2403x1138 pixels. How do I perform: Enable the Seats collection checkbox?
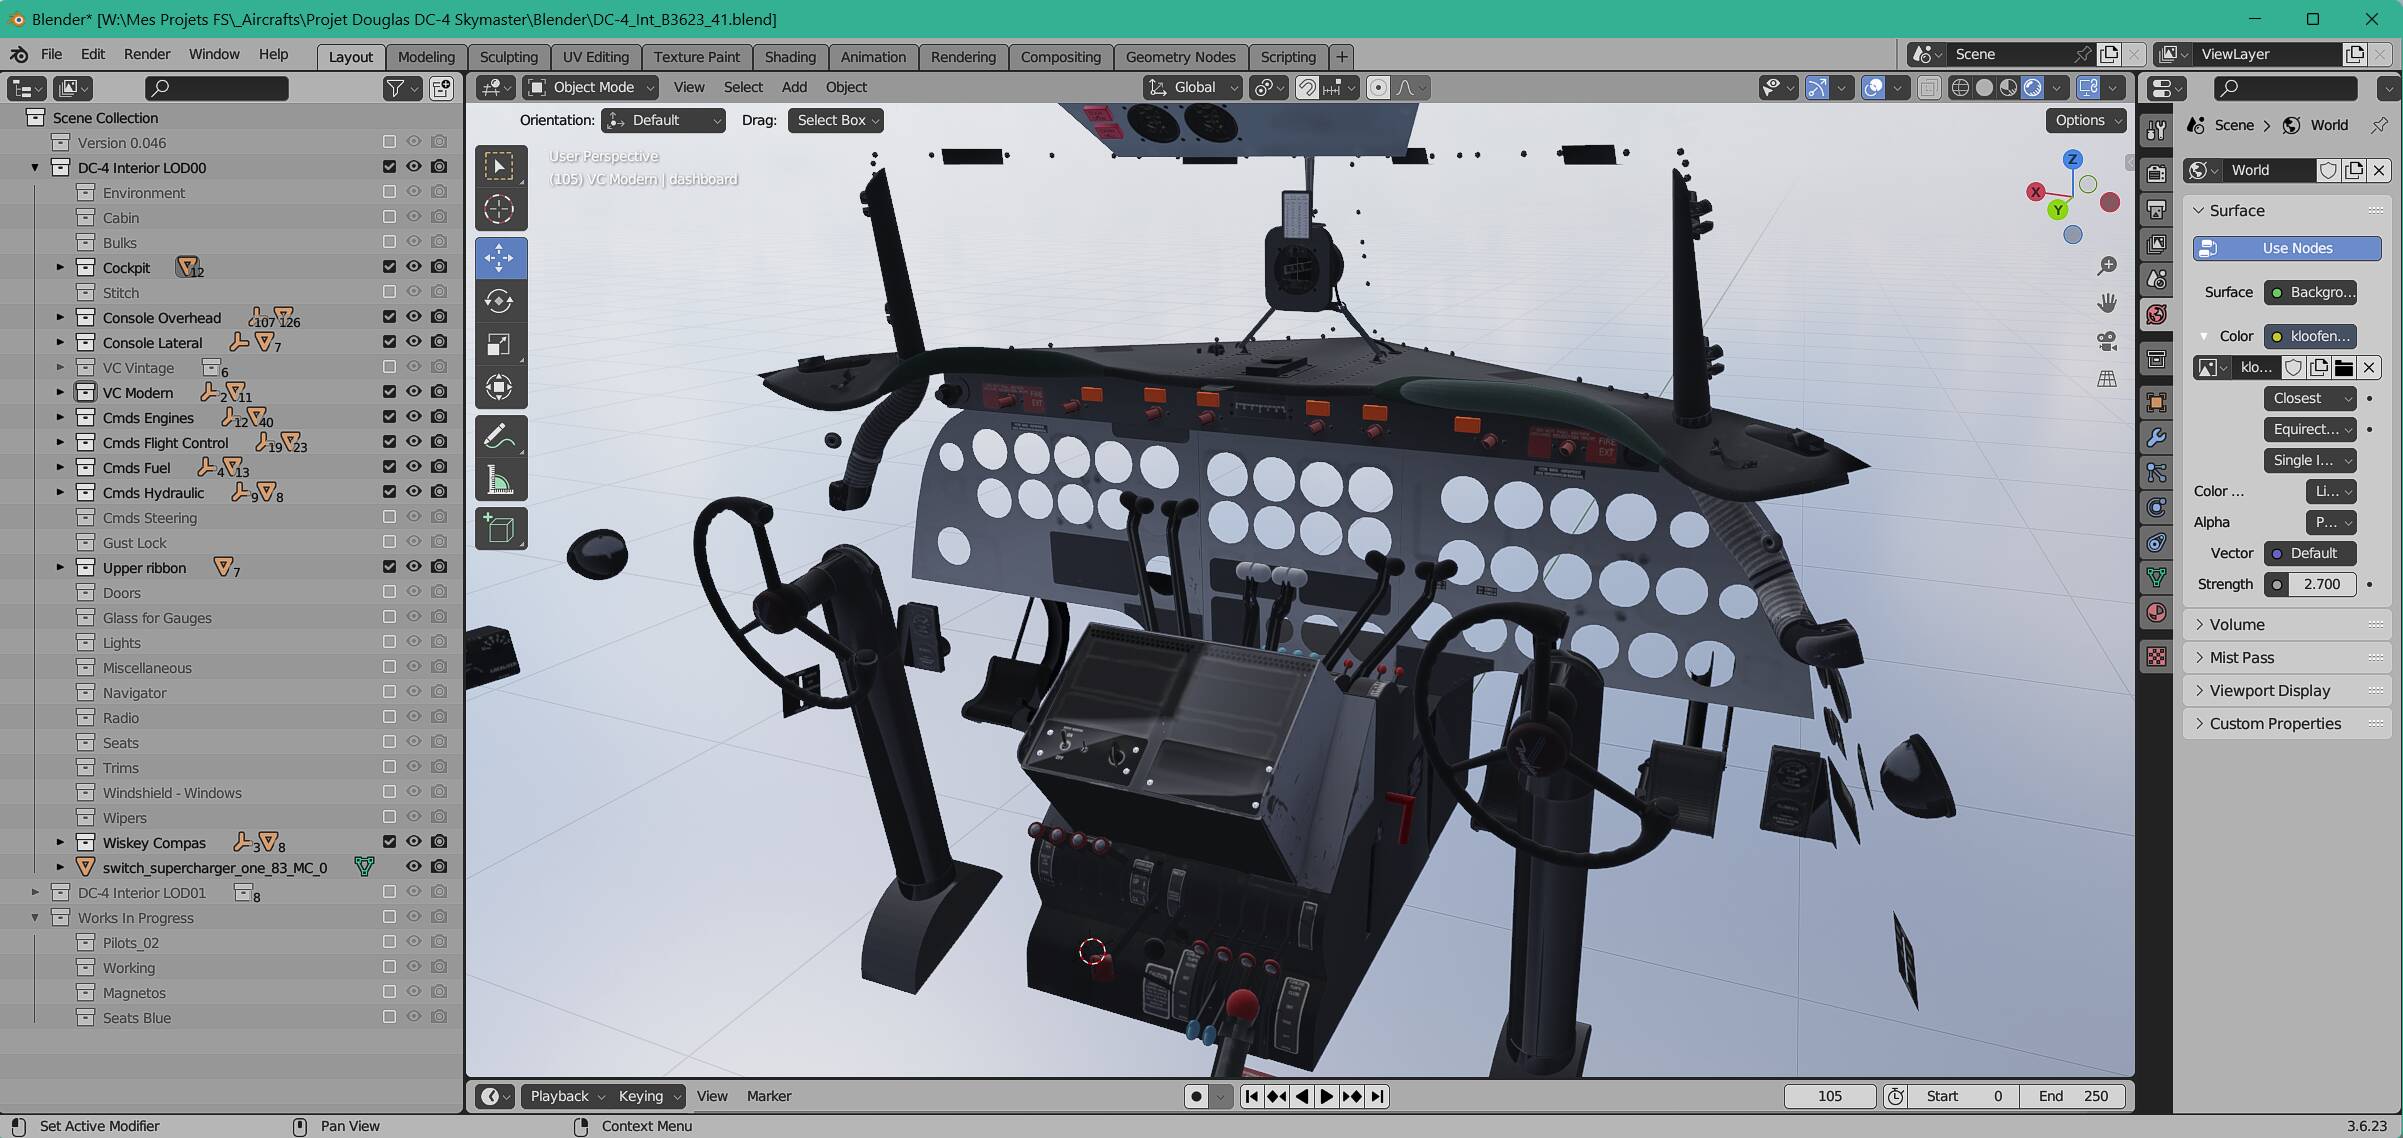(x=389, y=742)
